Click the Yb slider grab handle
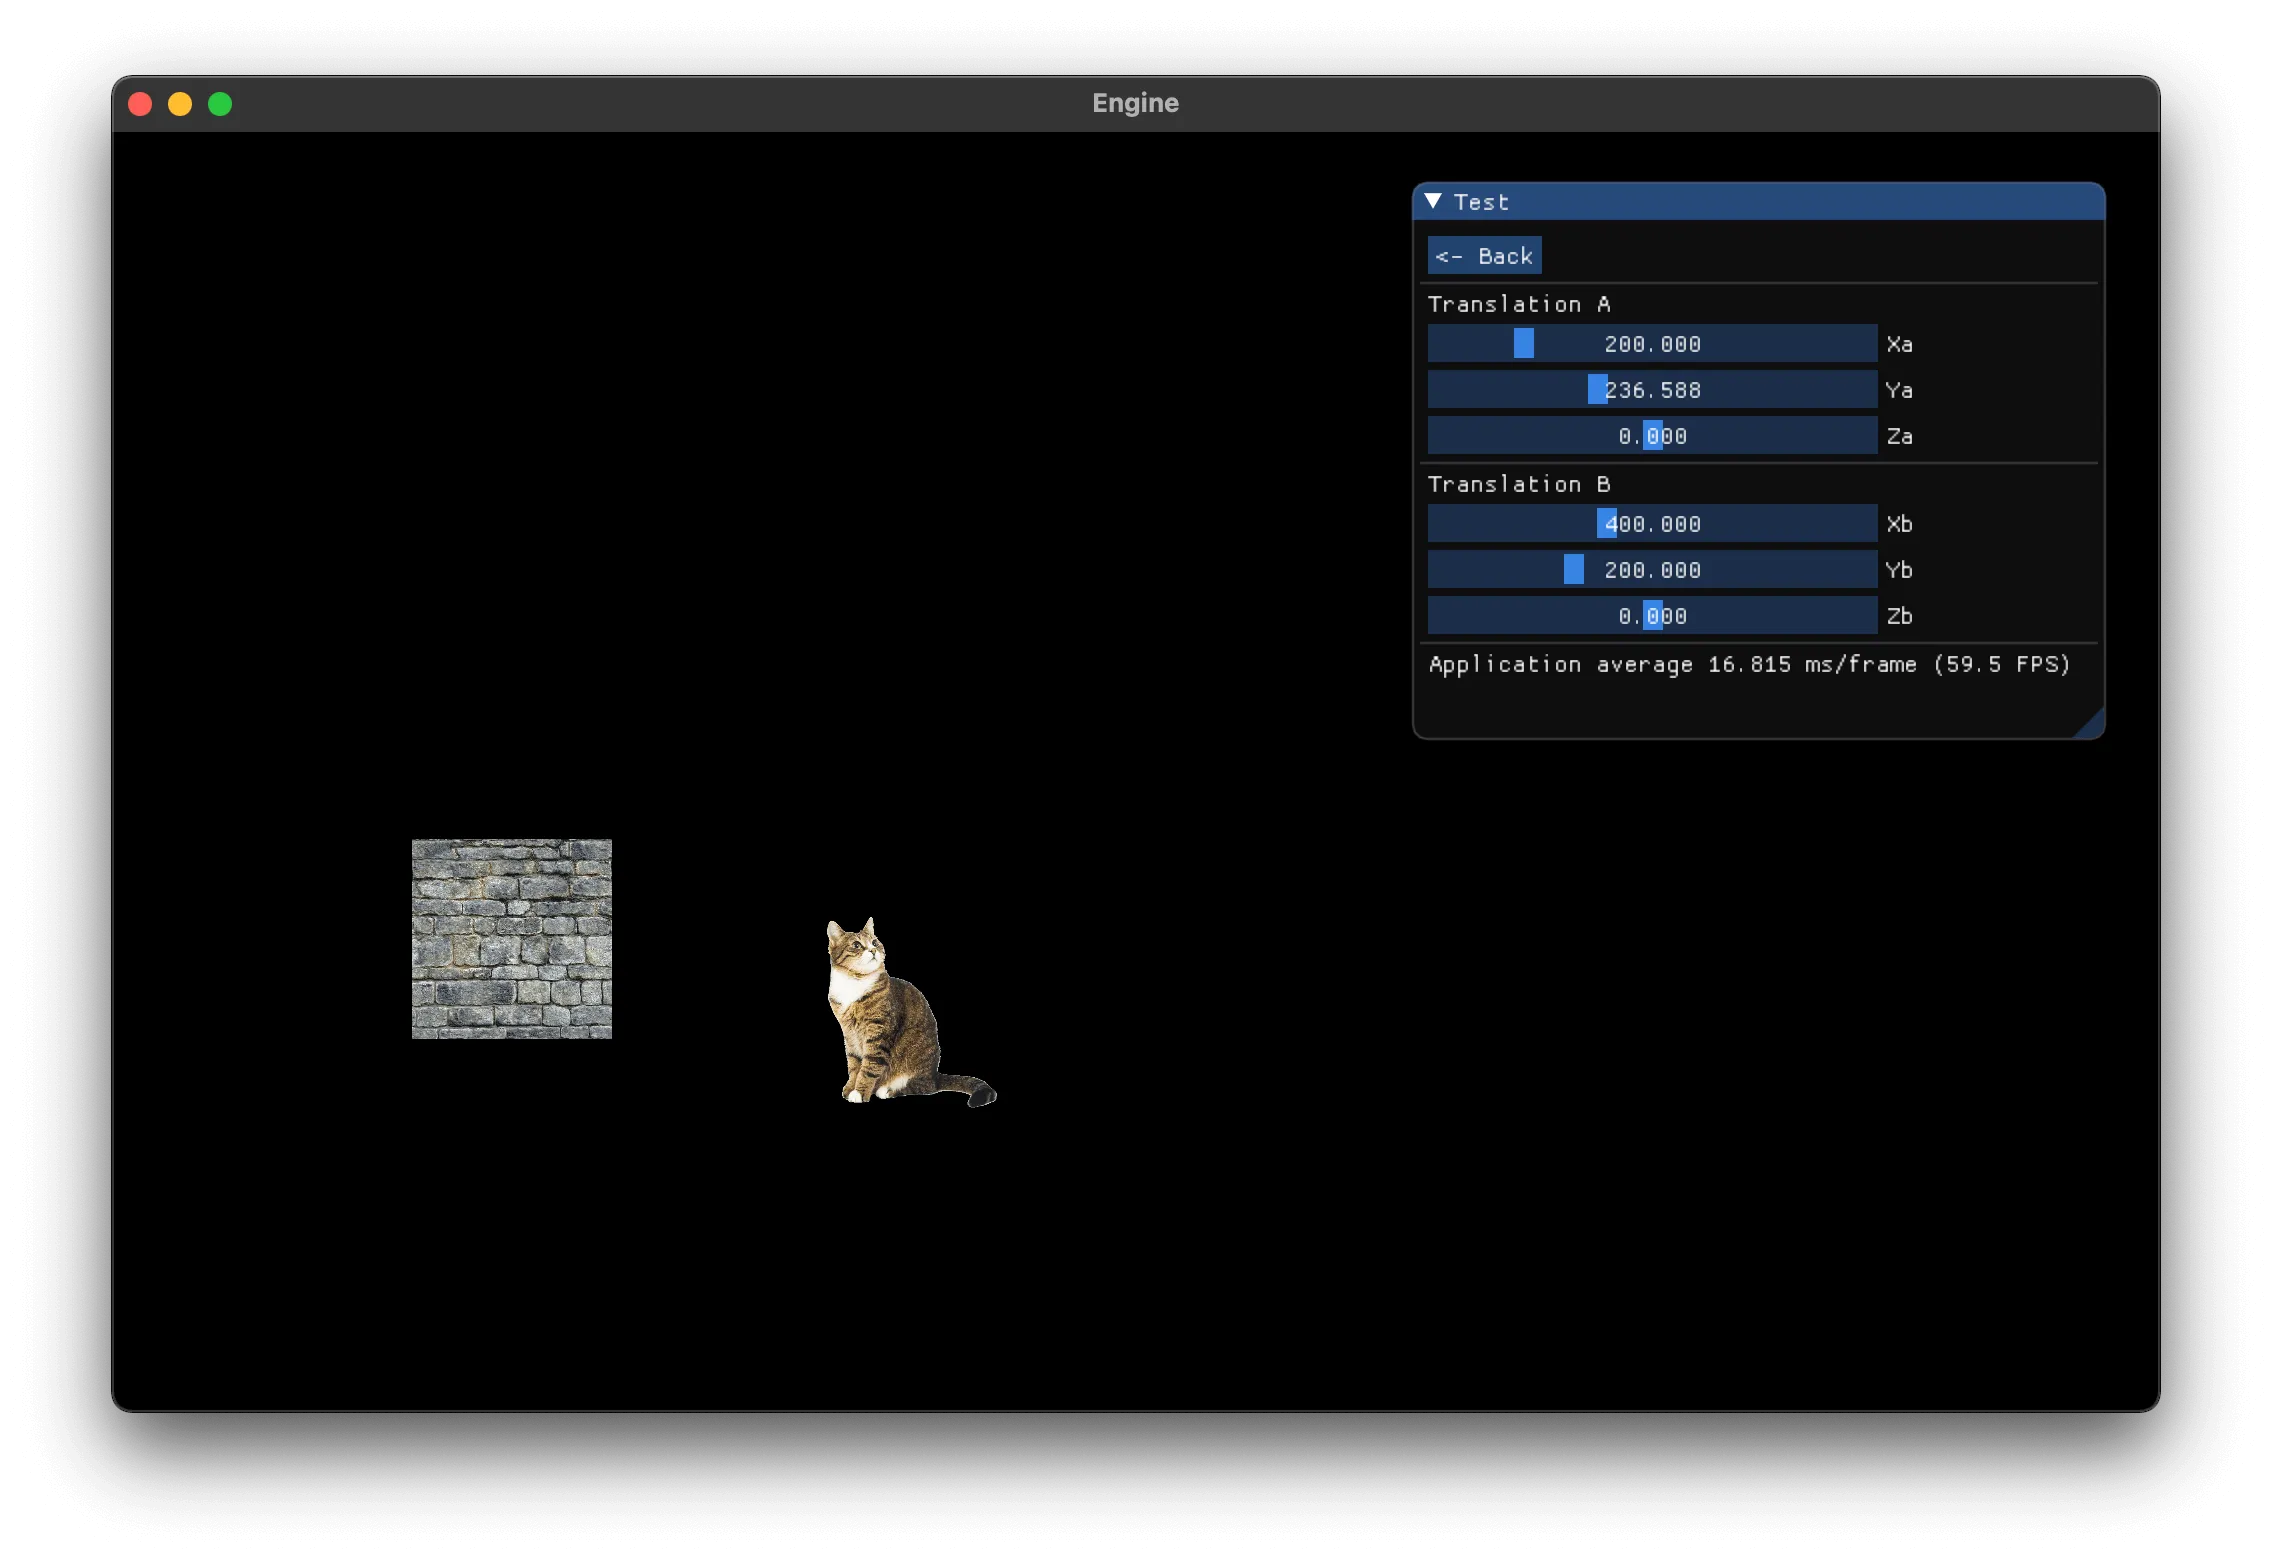The width and height of the screenshot is (2272, 1560). (x=1573, y=570)
